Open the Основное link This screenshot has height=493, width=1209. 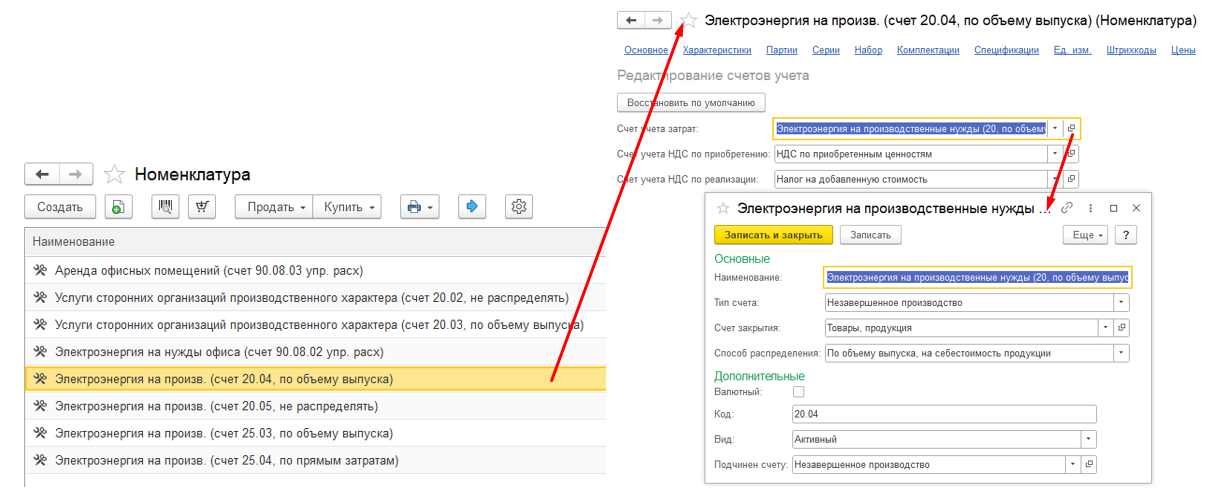646,50
